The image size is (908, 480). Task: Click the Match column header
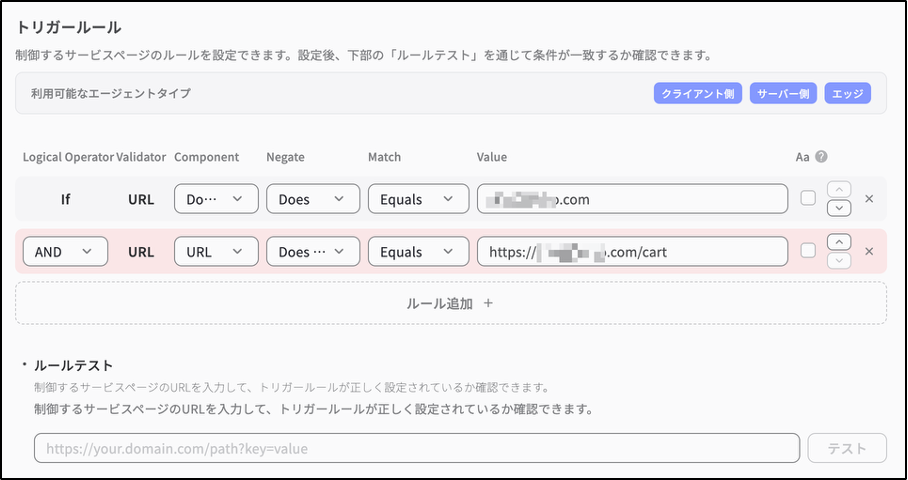pyautogui.click(x=385, y=157)
